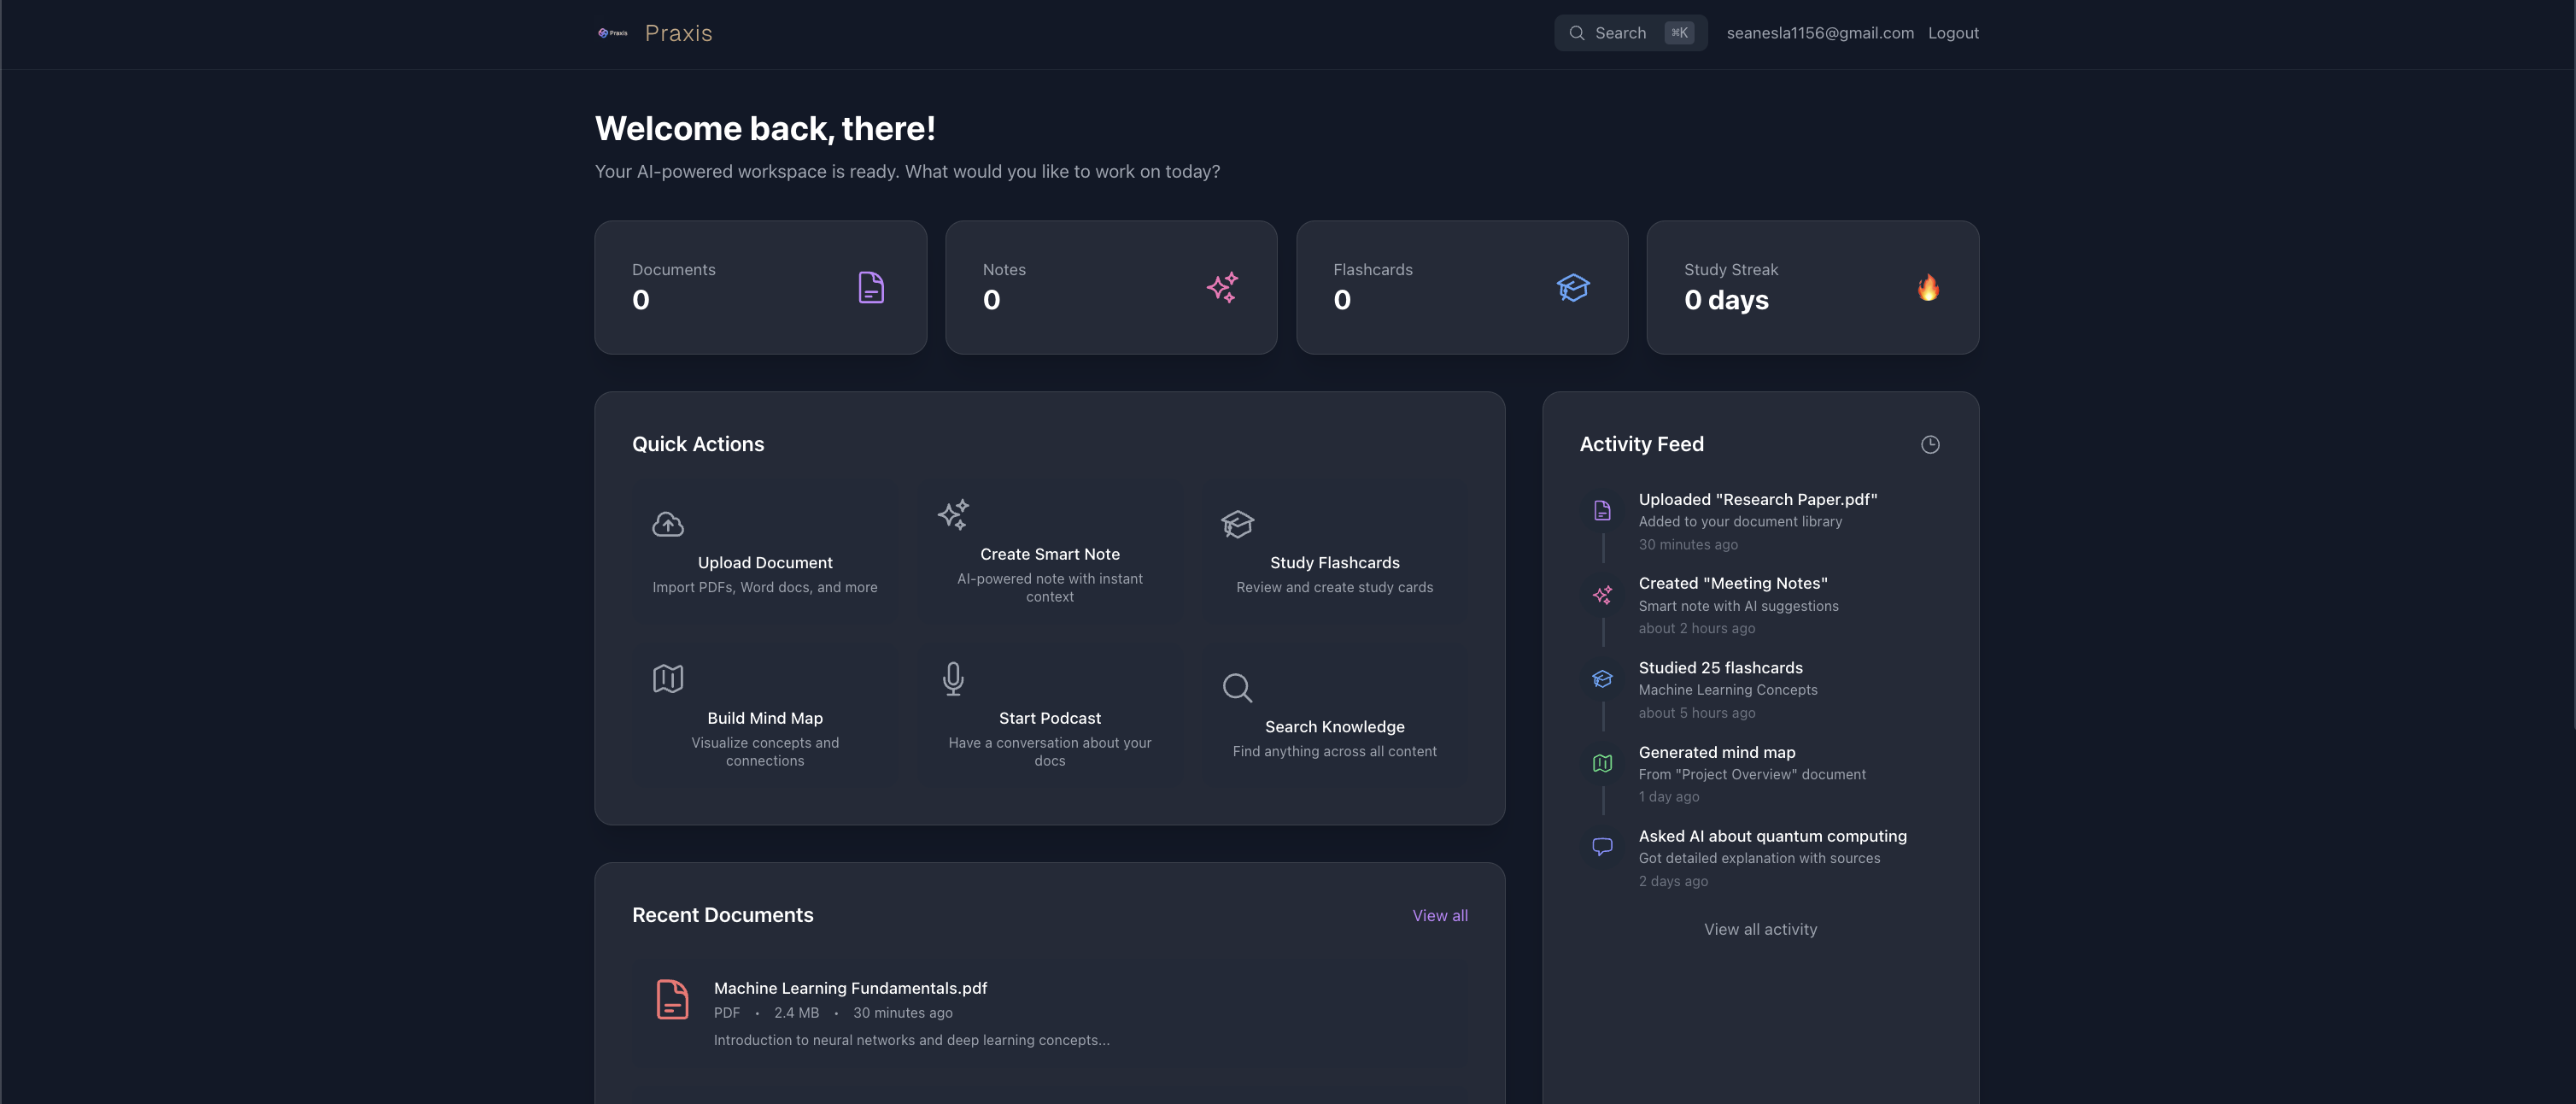Open Machine Learning Fundamentals.pdf document
This screenshot has width=2576, height=1104.
[850, 989]
